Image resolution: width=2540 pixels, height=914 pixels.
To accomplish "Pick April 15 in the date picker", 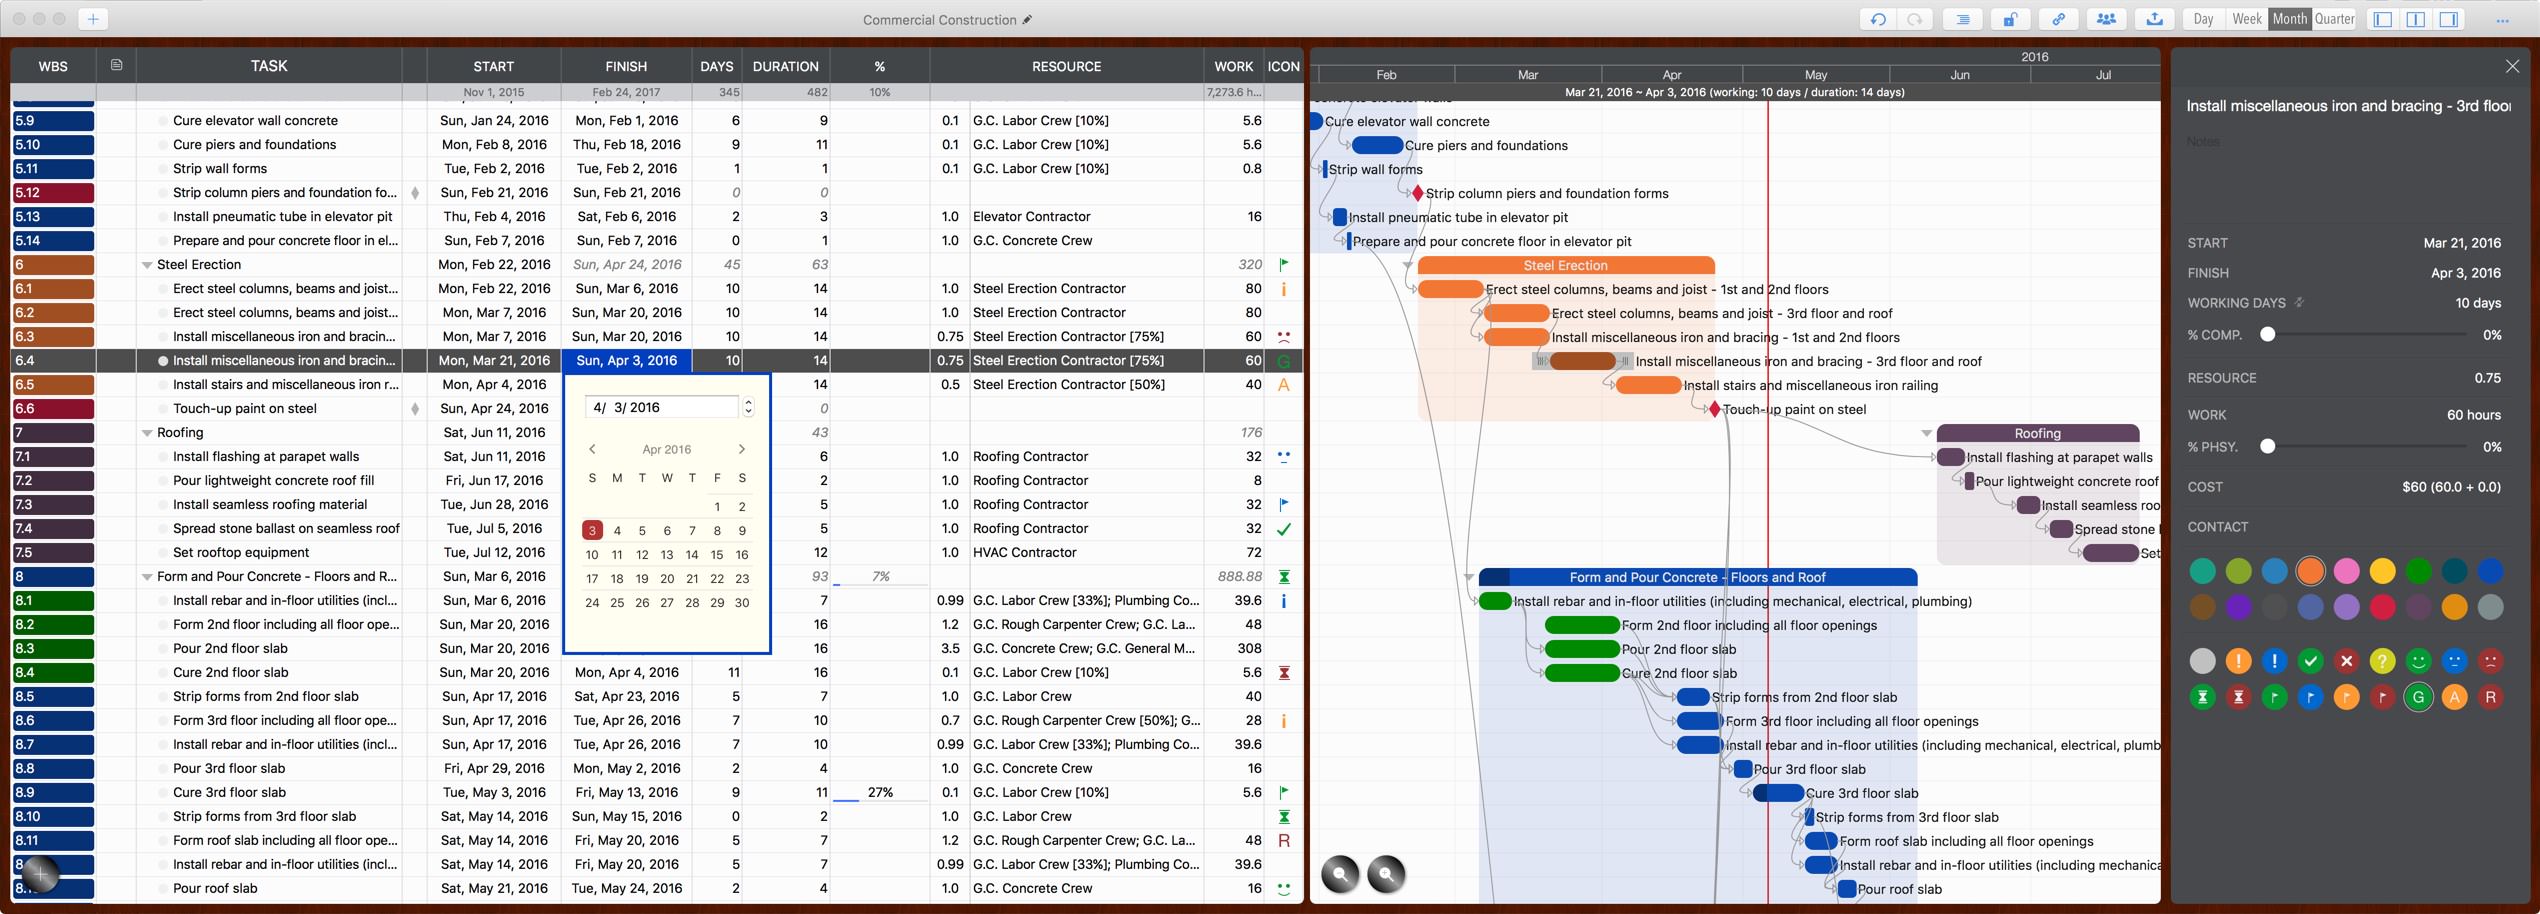I will pos(716,555).
